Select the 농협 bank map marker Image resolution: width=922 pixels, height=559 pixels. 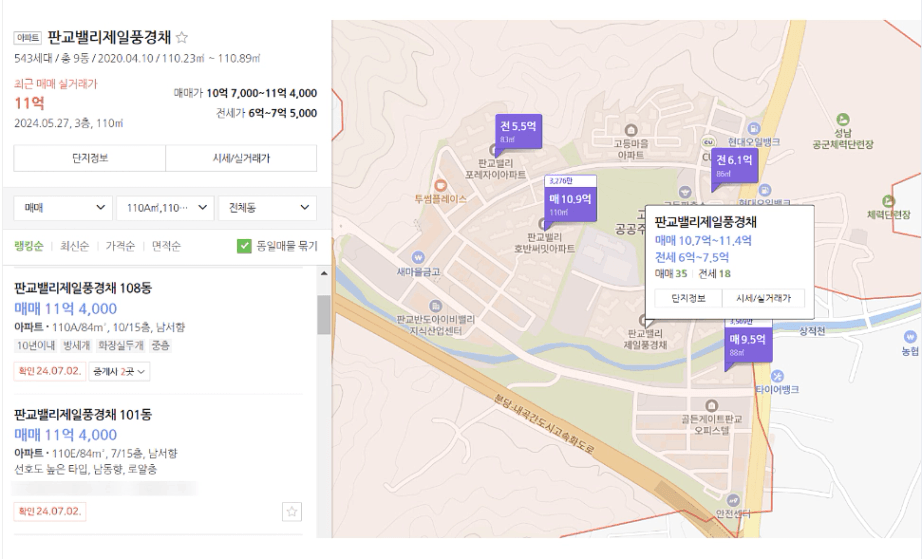pos(910,337)
